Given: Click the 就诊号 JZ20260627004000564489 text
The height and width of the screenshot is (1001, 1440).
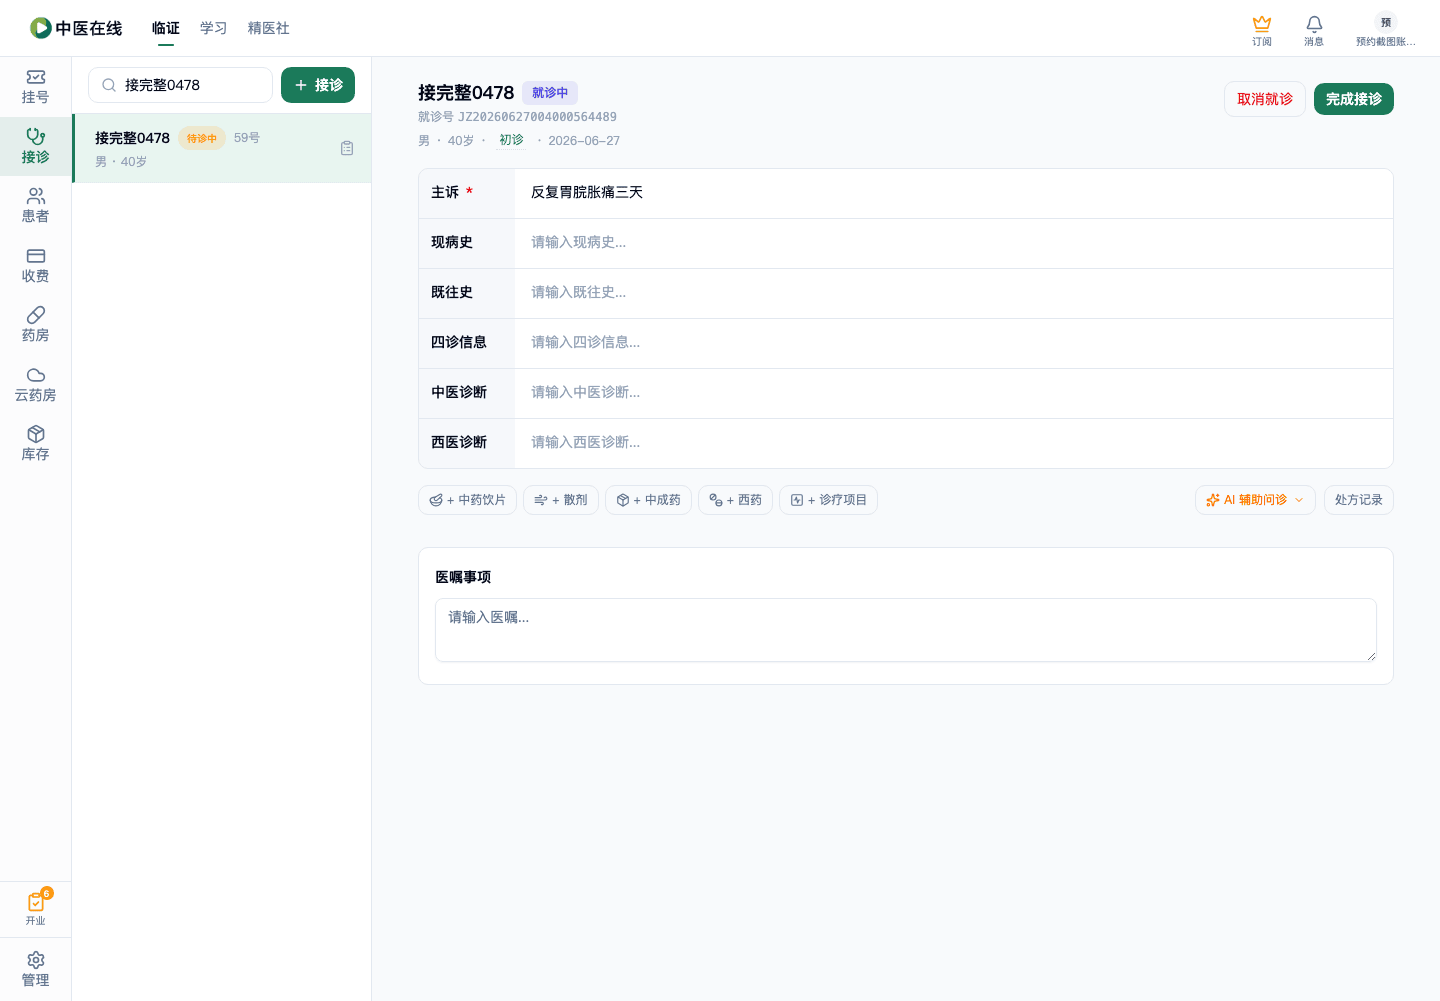Looking at the screenshot, I should pyautogui.click(x=517, y=117).
